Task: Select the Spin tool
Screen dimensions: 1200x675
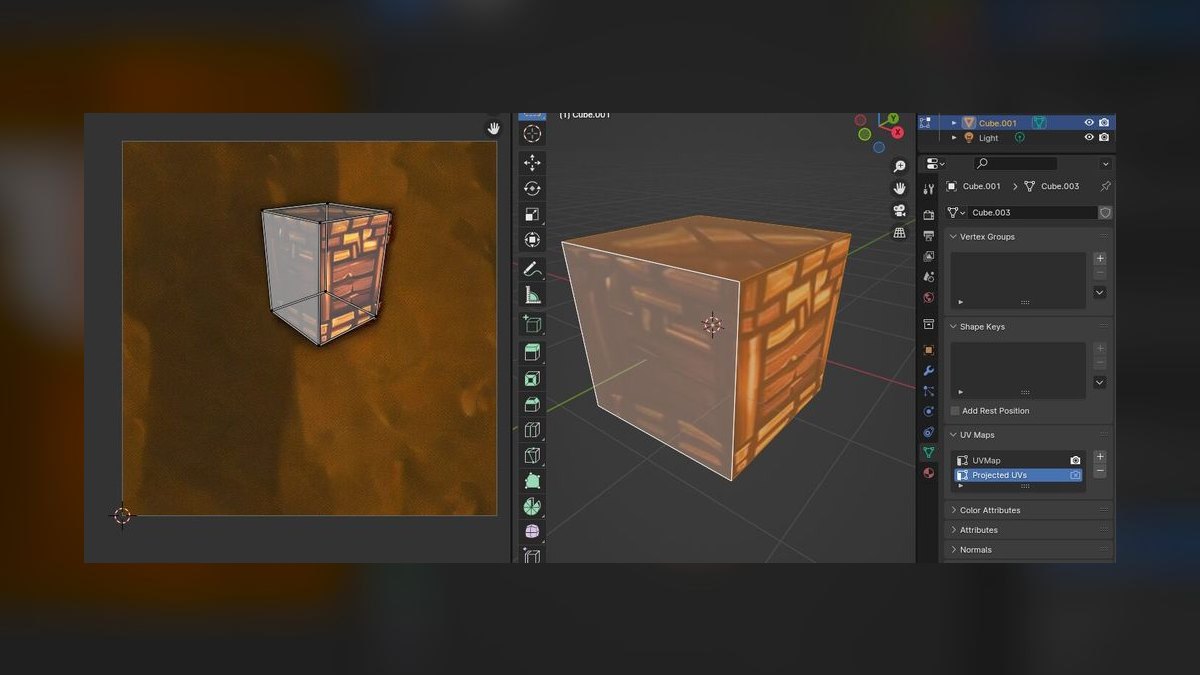Action: coord(532,506)
